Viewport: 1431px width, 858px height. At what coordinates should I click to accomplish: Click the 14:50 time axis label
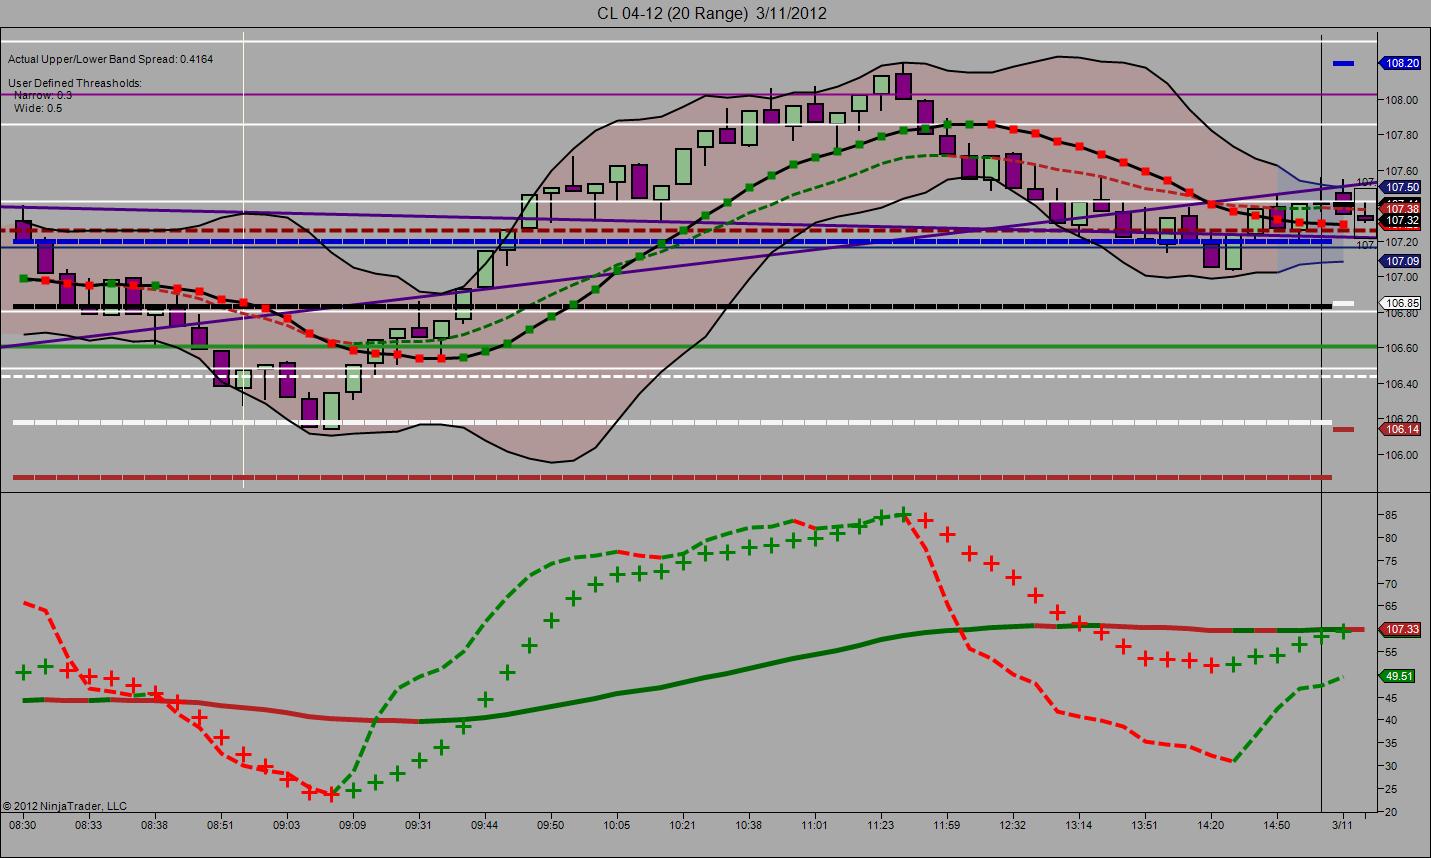point(1276,826)
